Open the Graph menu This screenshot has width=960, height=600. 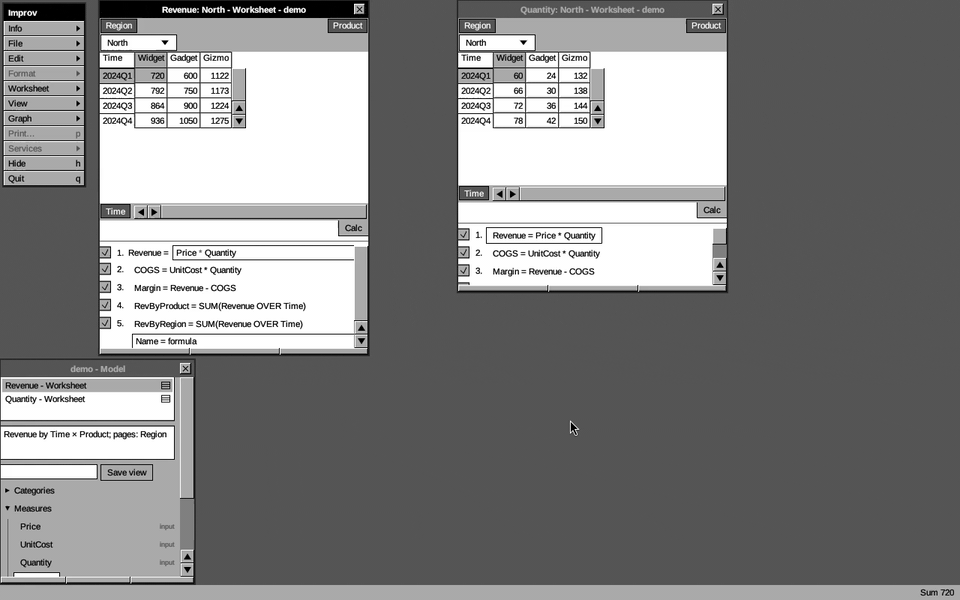[x=43, y=118]
